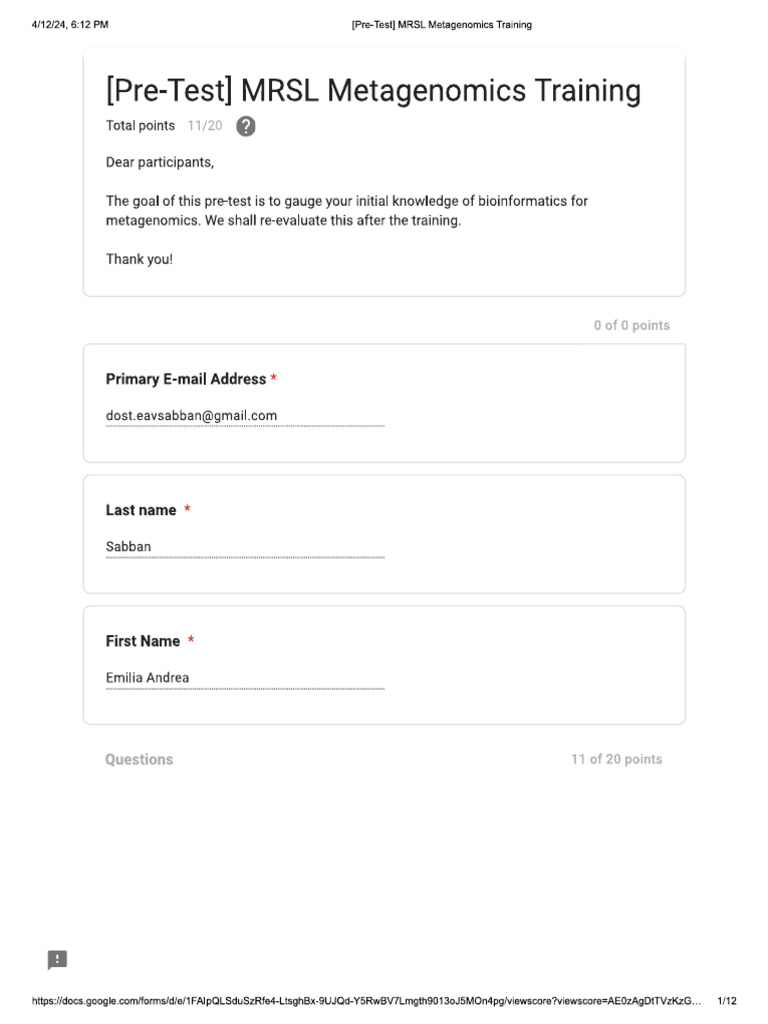Click the "Thank you!" text
Screen dimensions: 768x1024
(x=139, y=259)
